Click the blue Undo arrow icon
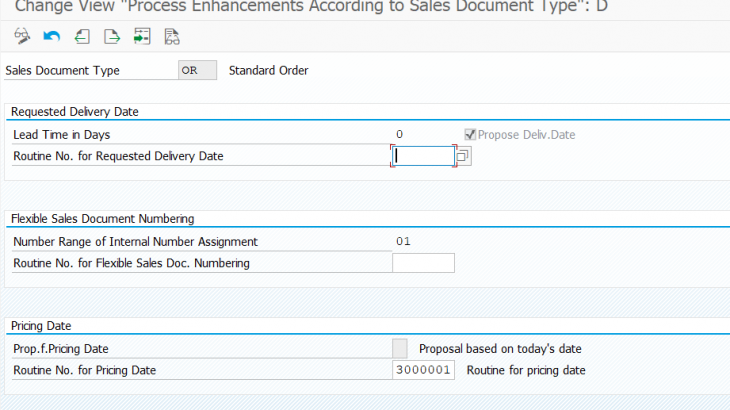This screenshot has width=730, height=410. coord(52,37)
